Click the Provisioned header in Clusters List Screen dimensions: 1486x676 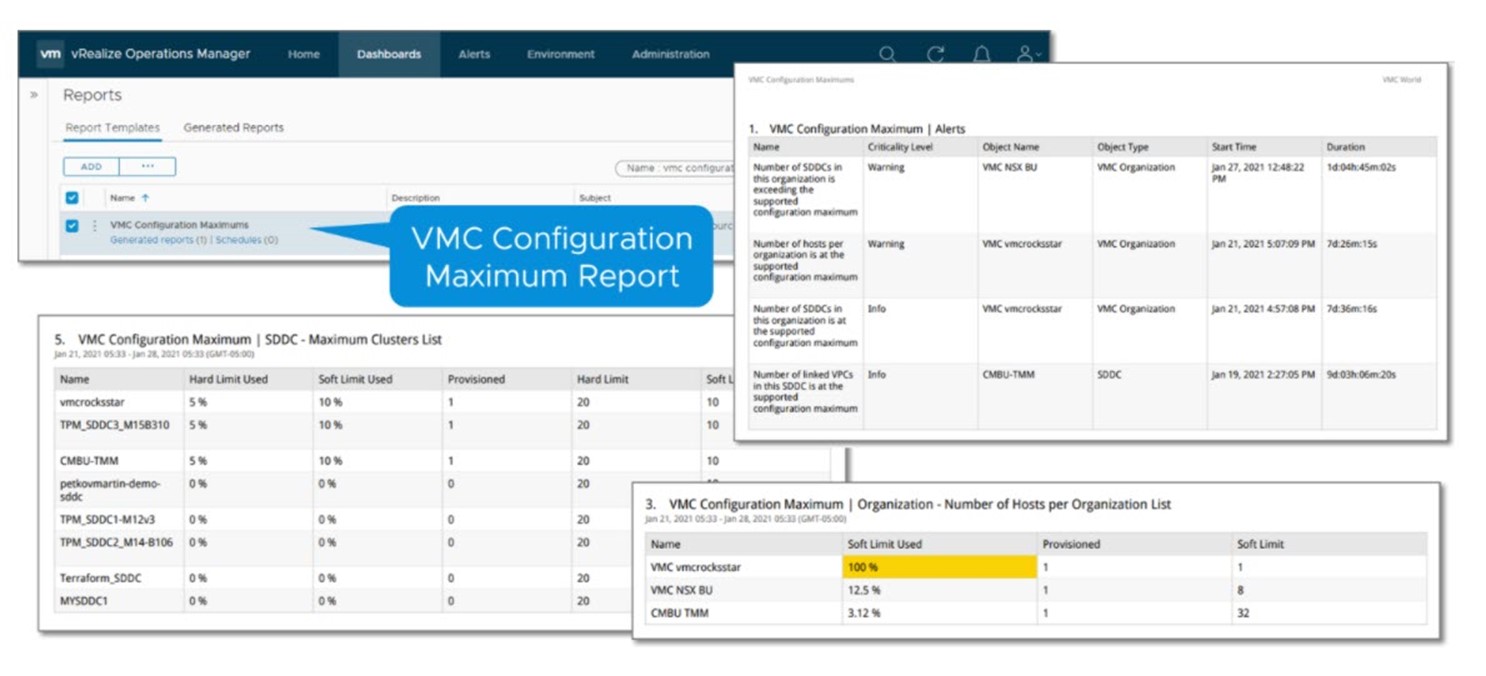(476, 380)
